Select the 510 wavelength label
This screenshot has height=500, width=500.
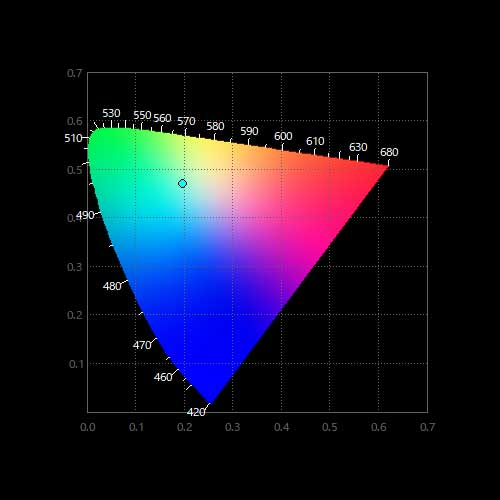click(x=73, y=138)
